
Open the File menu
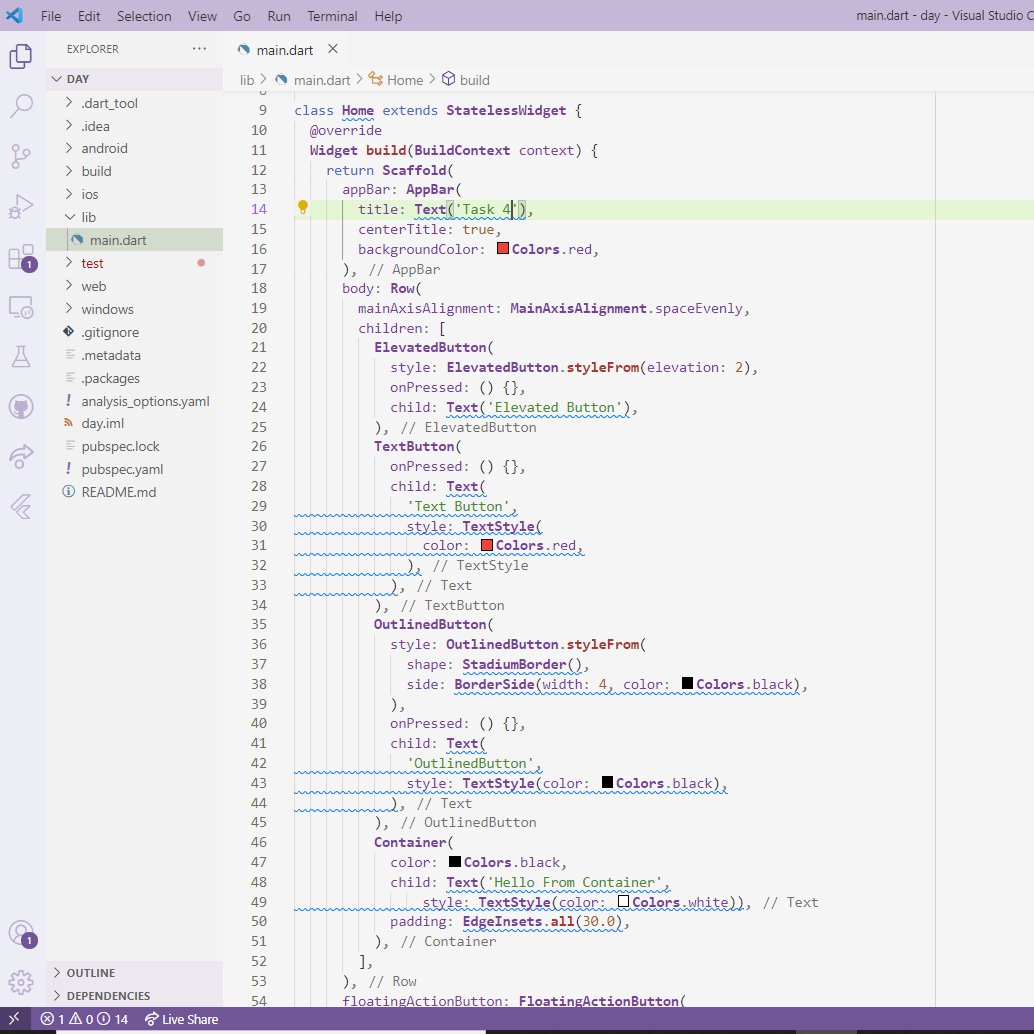pos(51,16)
